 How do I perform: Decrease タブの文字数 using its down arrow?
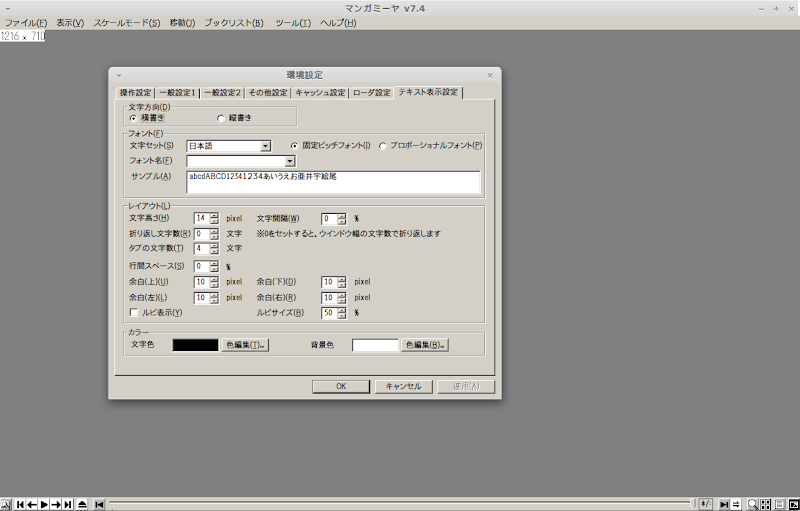tap(215, 252)
